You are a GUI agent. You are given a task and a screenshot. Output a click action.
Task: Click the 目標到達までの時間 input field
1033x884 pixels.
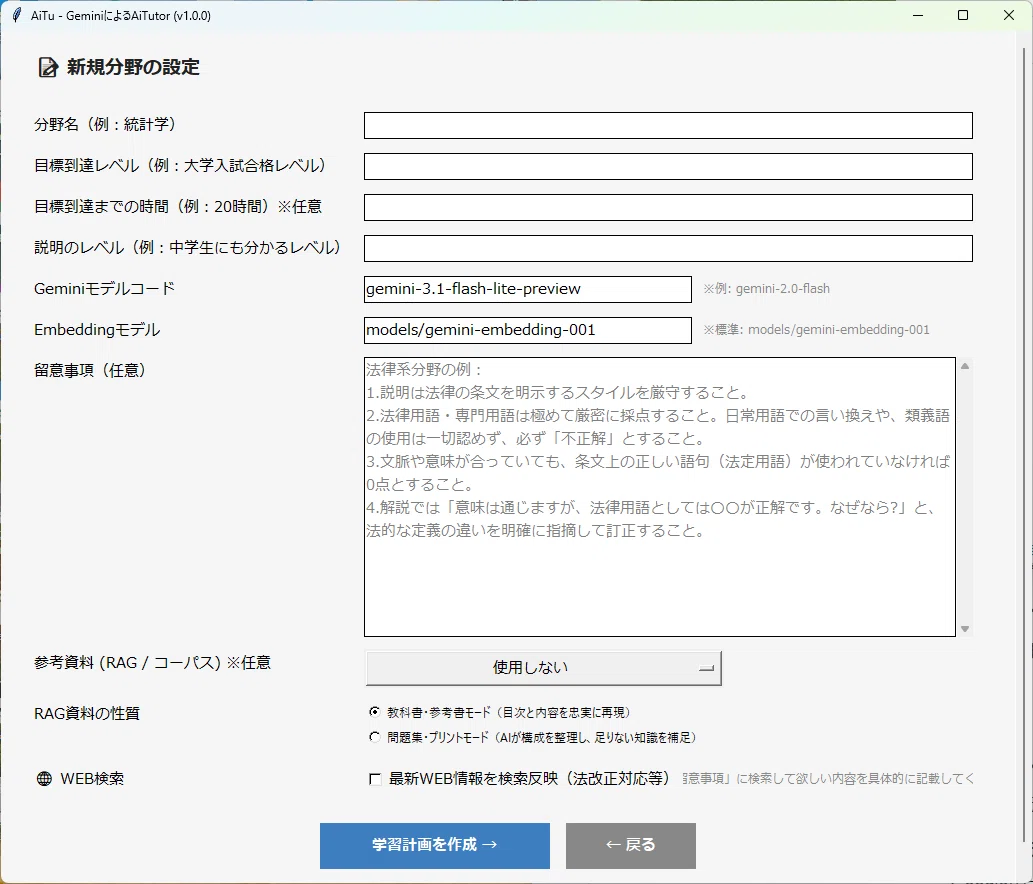[668, 207]
